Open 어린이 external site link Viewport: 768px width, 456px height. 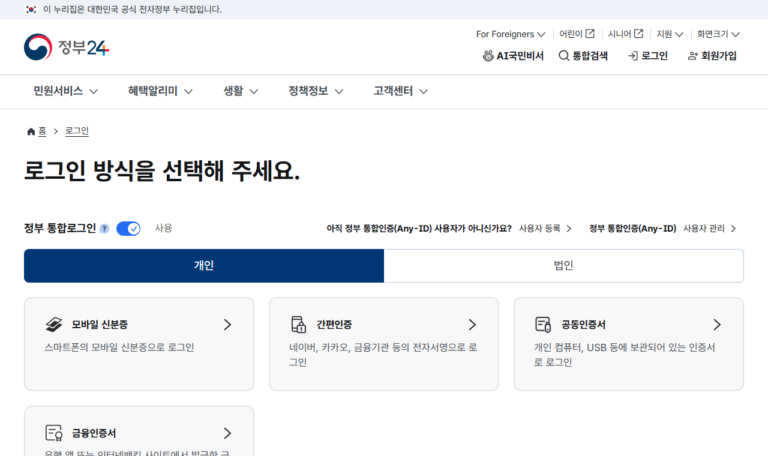click(x=576, y=34)
